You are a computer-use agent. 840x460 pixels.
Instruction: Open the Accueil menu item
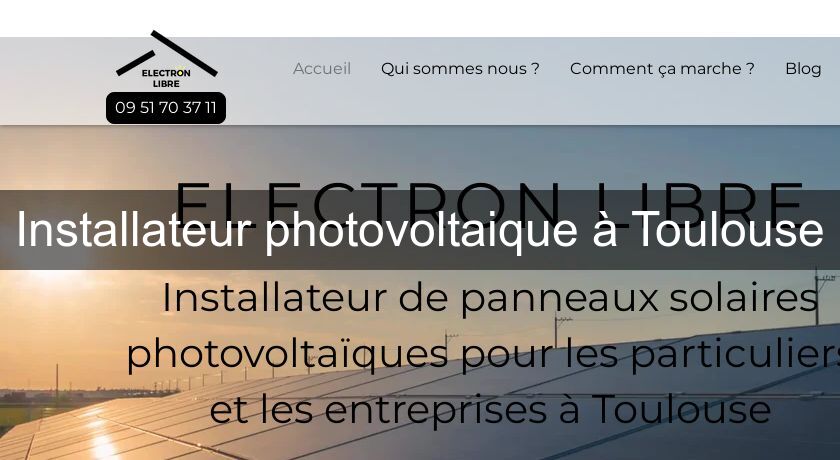tap(321, 69)
